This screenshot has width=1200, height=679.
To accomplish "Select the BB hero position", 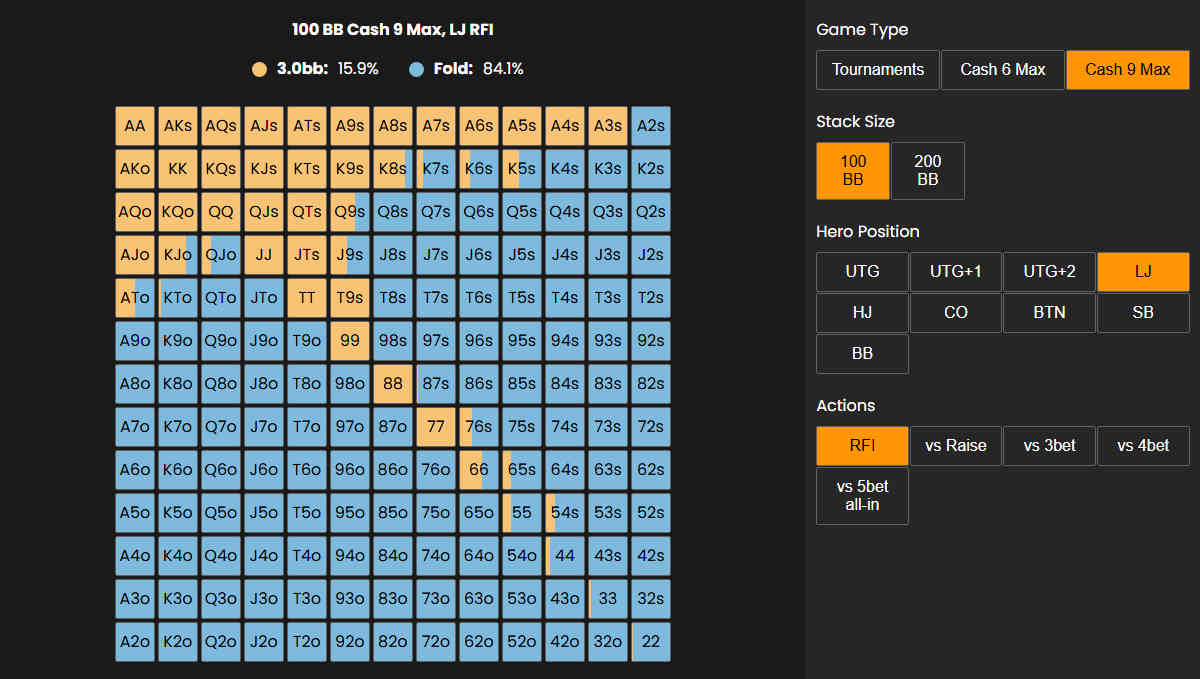I will [862, 354].
